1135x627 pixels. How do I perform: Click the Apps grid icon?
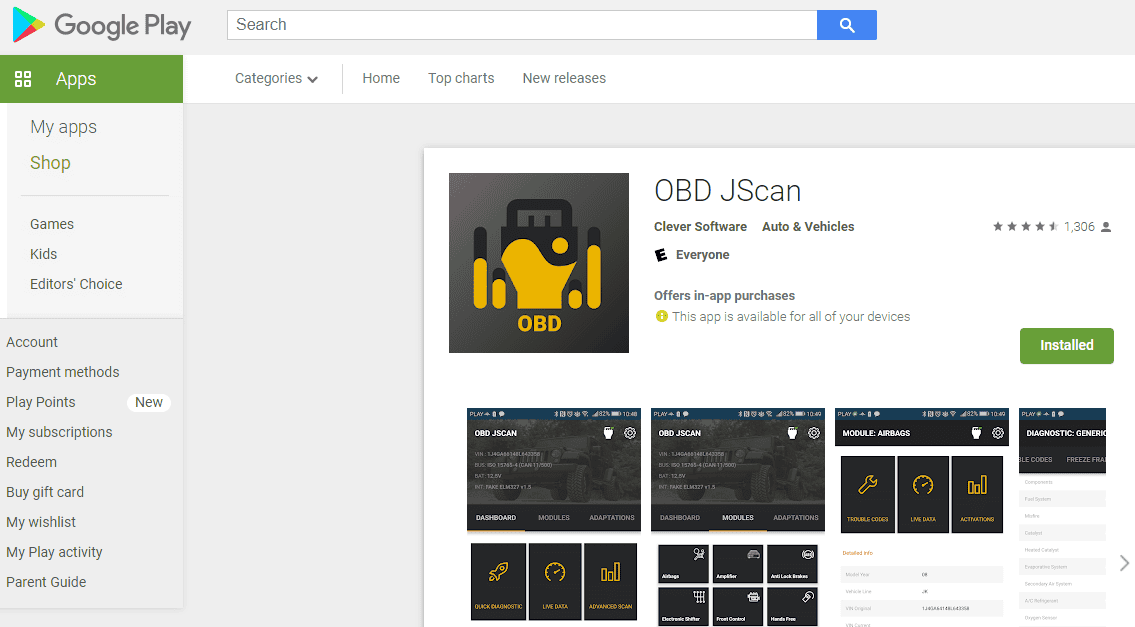tap(23, 79)
